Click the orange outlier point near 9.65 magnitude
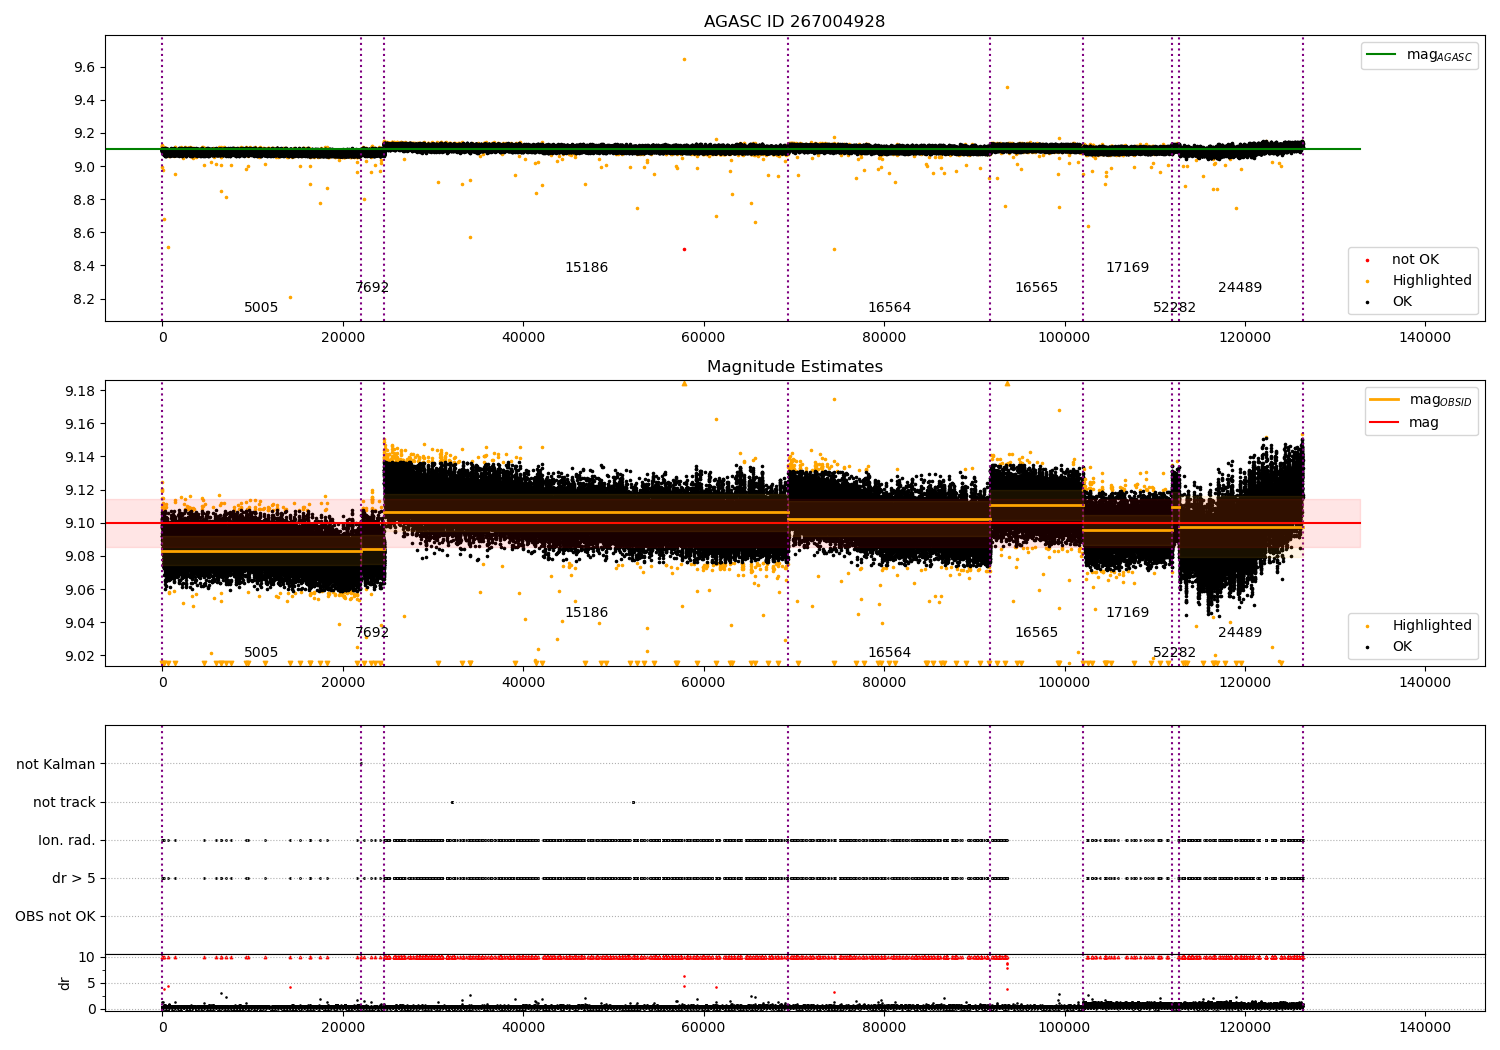 pyautogui.click(x=684, y=59)
